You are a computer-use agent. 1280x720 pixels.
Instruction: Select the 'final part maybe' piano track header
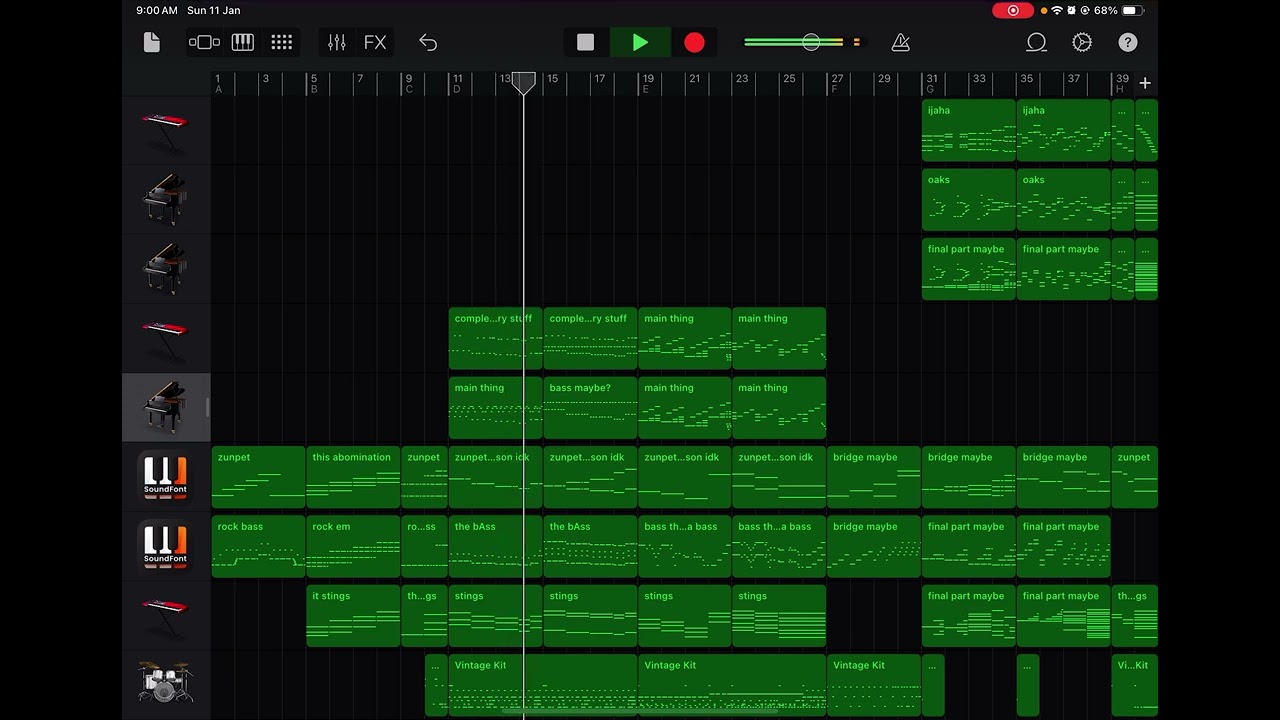click(x=166, y=269)
